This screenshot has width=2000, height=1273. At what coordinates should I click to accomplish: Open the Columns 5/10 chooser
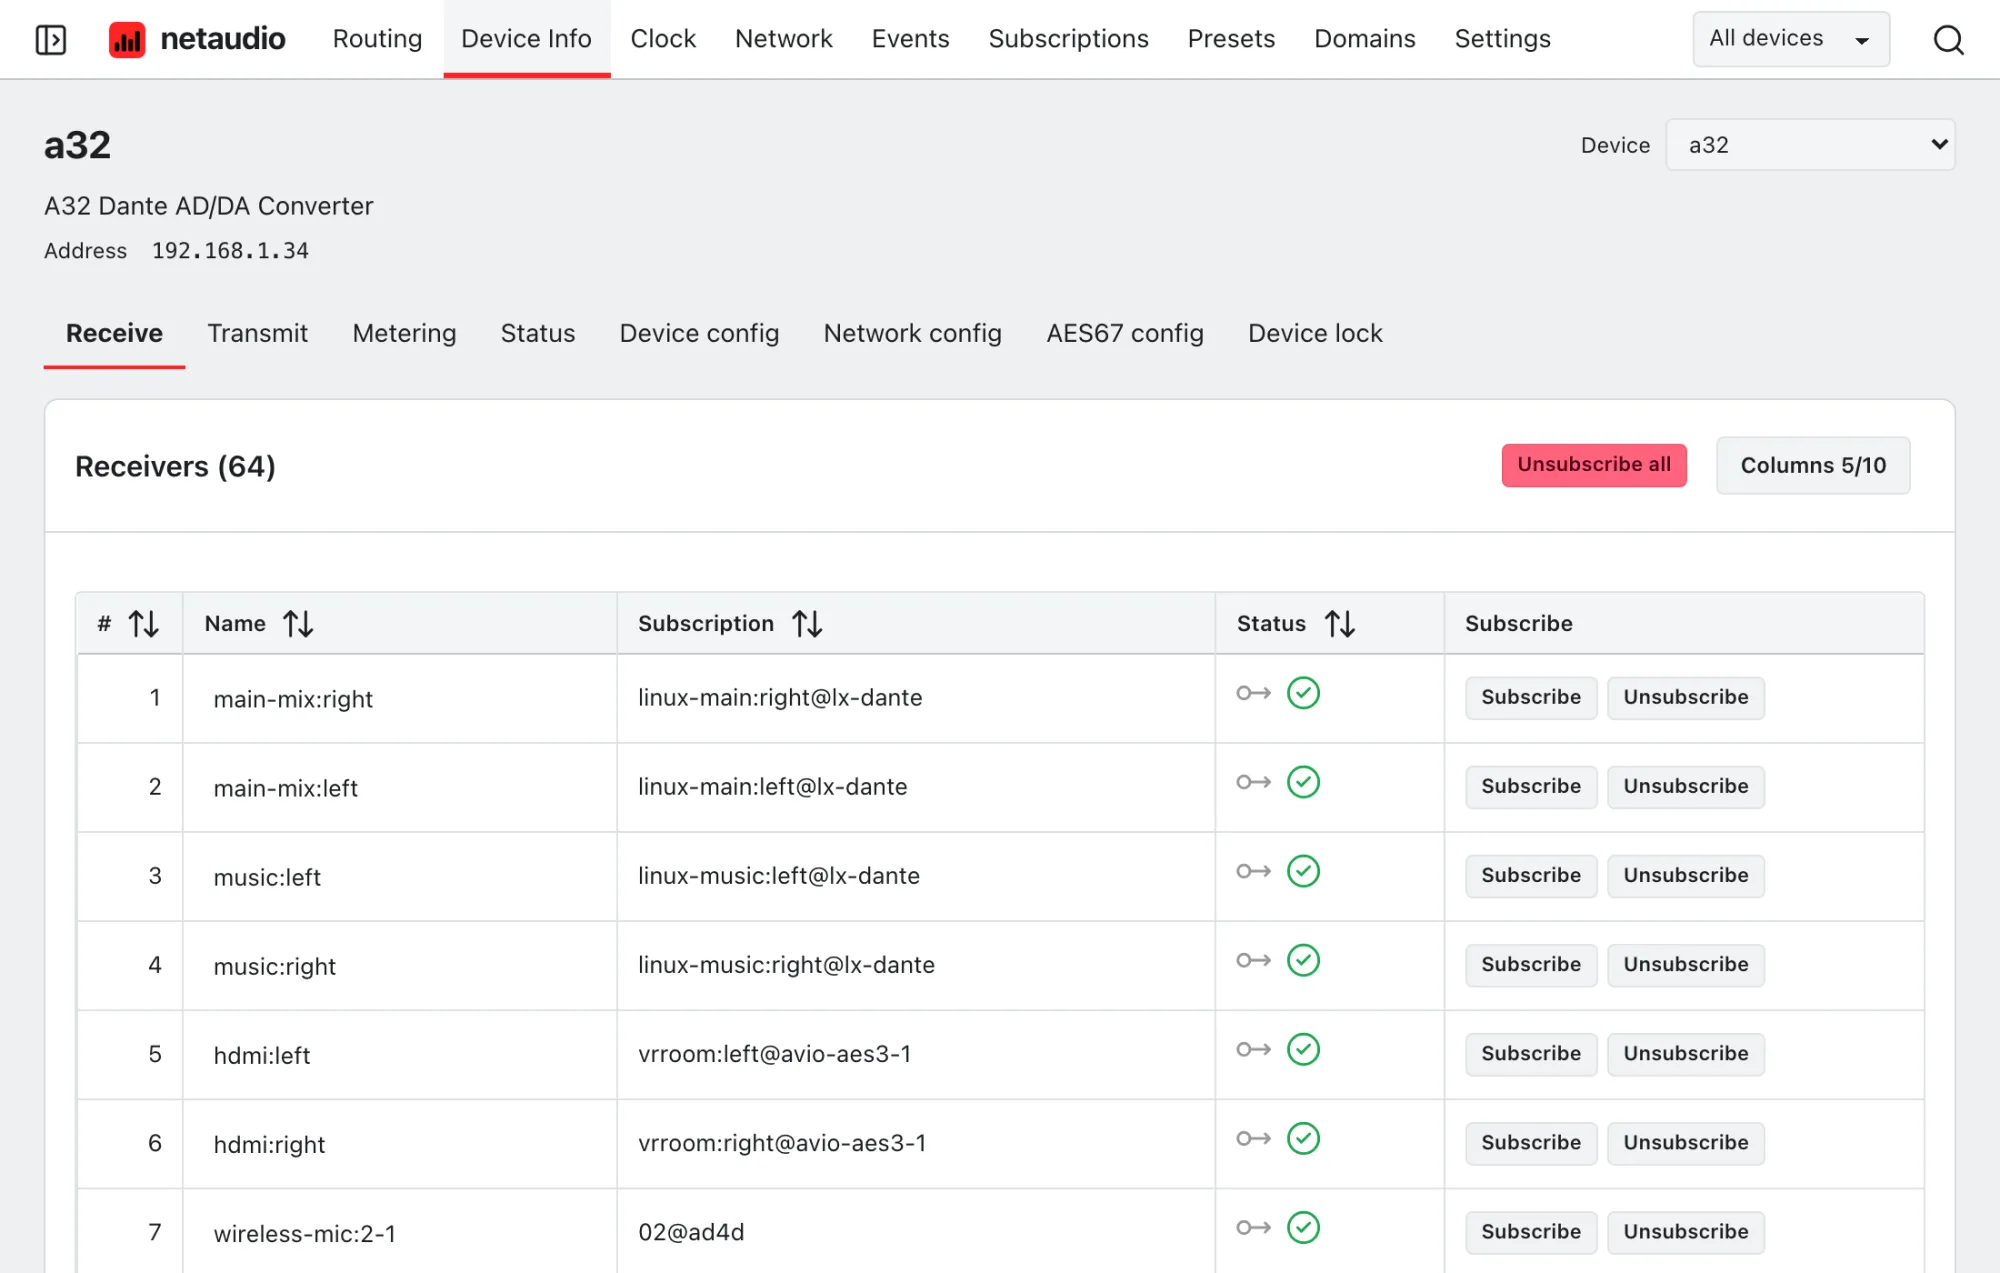pyautogui.click(x=1813, y=465)
